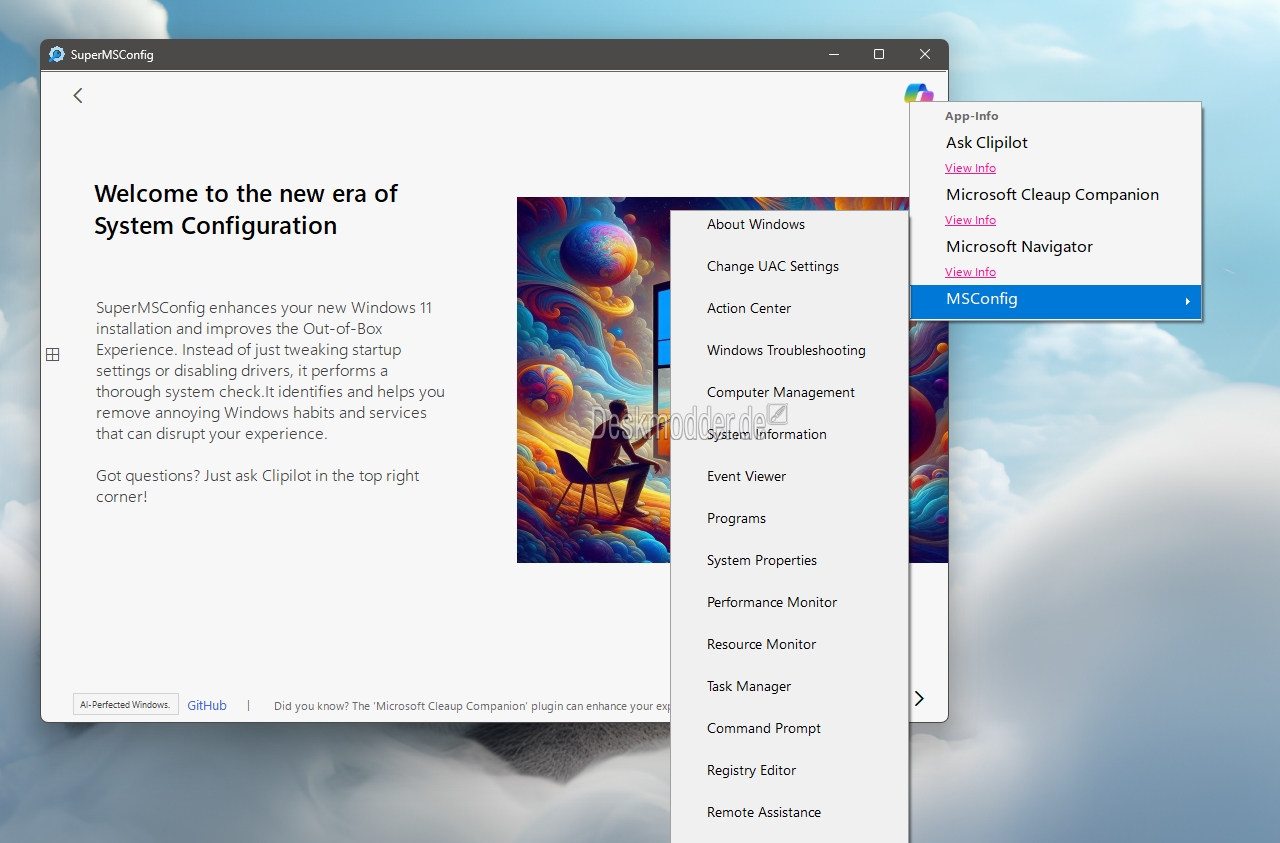The height and width of the screenshot is (843, 1280).
Task: Open View Info link under Ask Clipilot
Action: [x=970, y=168]
